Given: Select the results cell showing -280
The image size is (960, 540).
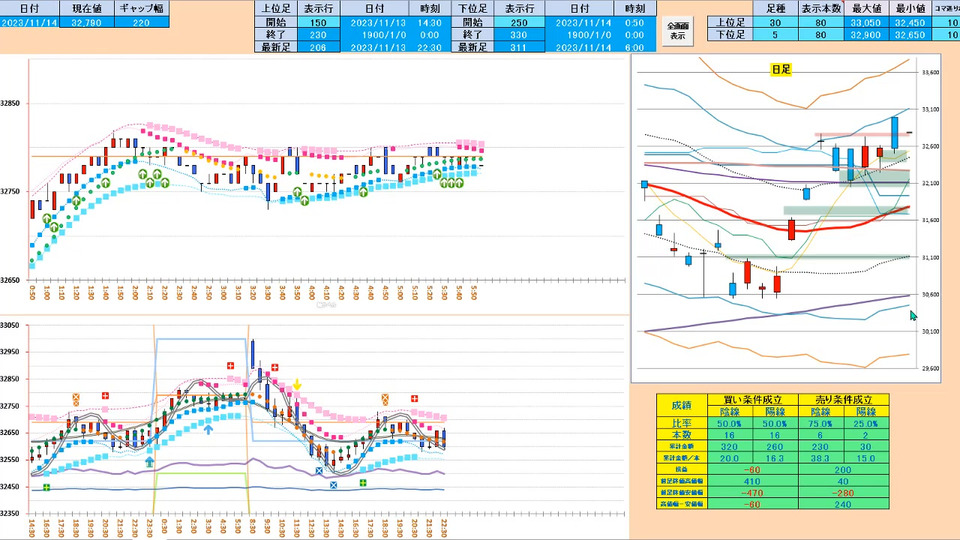Looking at the screenshot, I should [843, 492].
